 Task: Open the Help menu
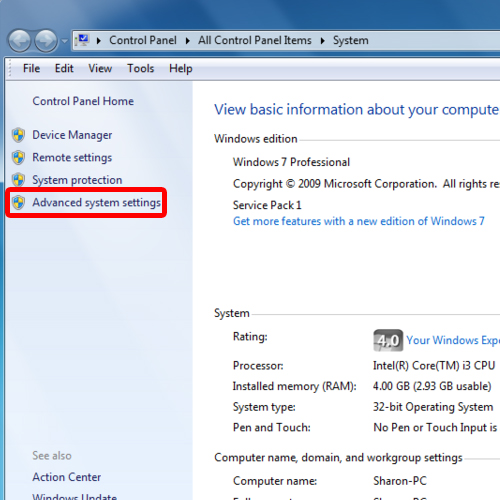click(181, 68)
